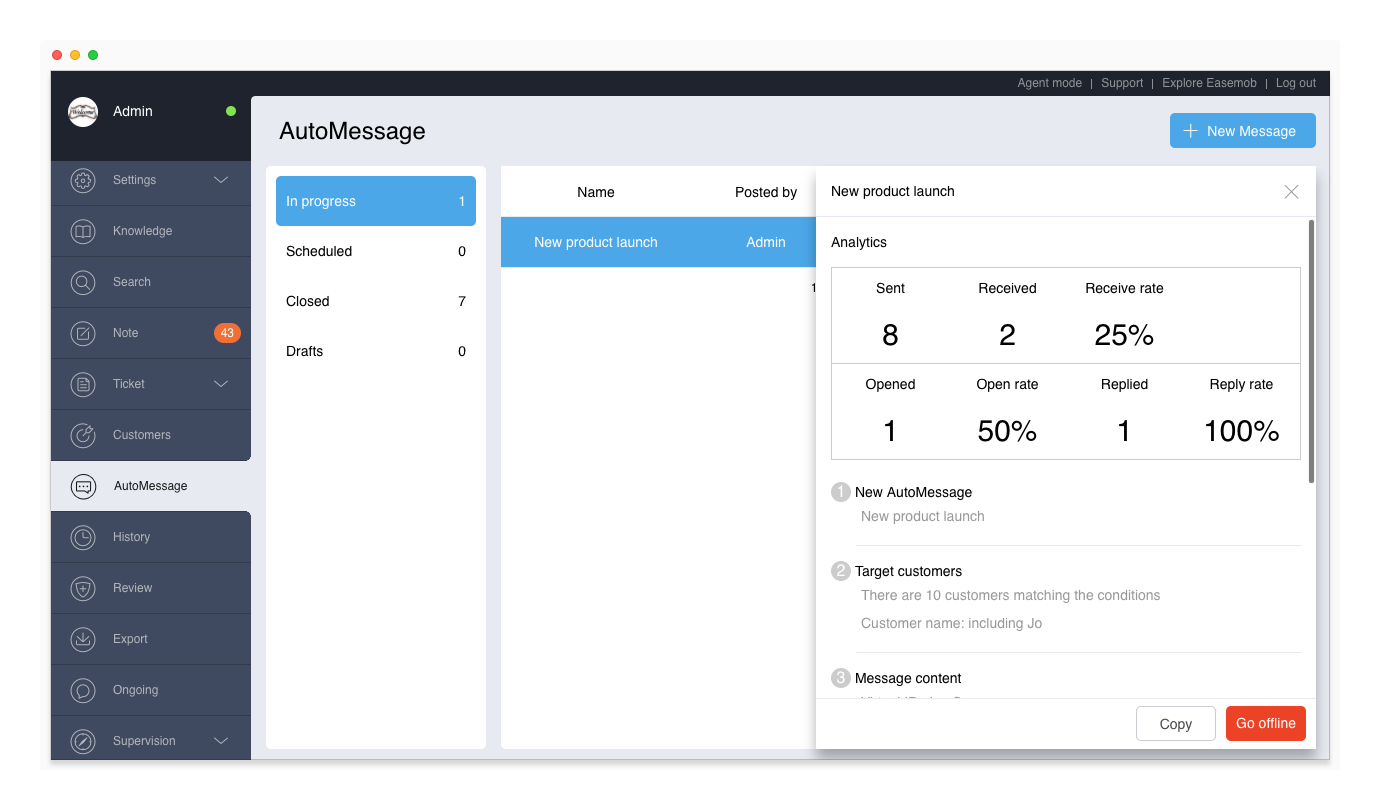Select the Scheduled filter
This screenshot has width=1380, height=810.
(376, 251)
